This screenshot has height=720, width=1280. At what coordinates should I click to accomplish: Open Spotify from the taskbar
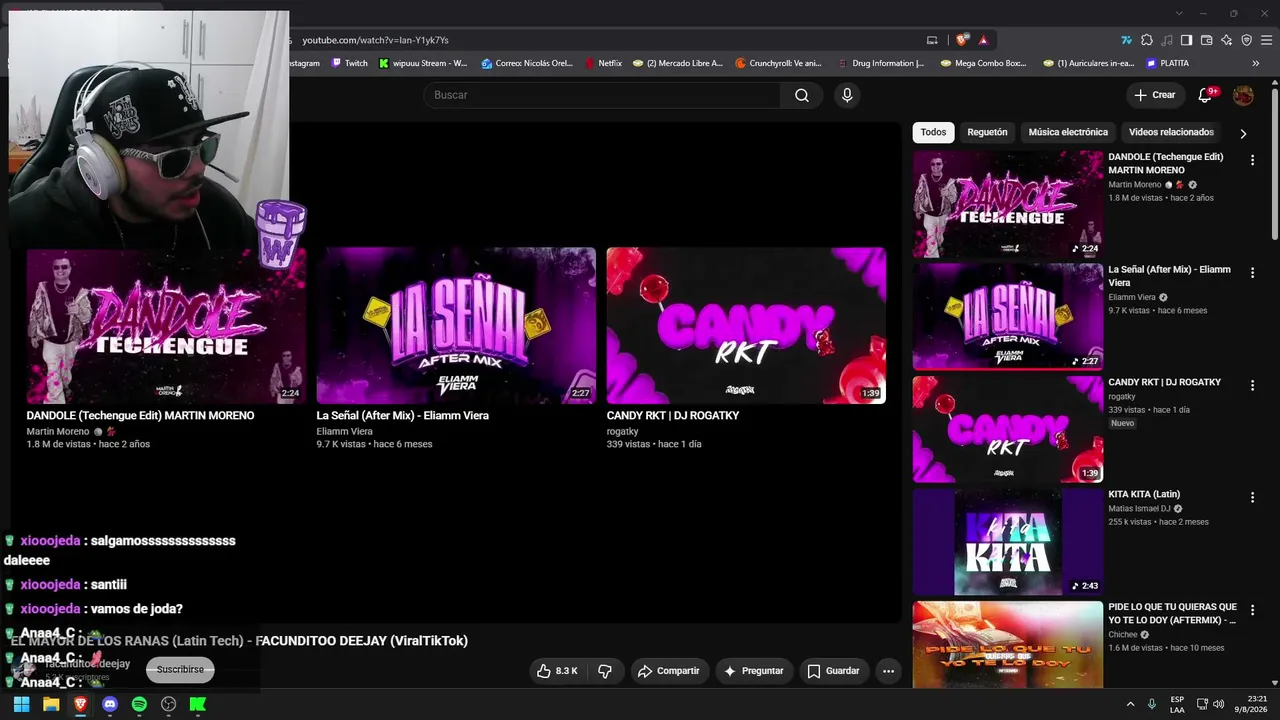[x=139, y=704]
